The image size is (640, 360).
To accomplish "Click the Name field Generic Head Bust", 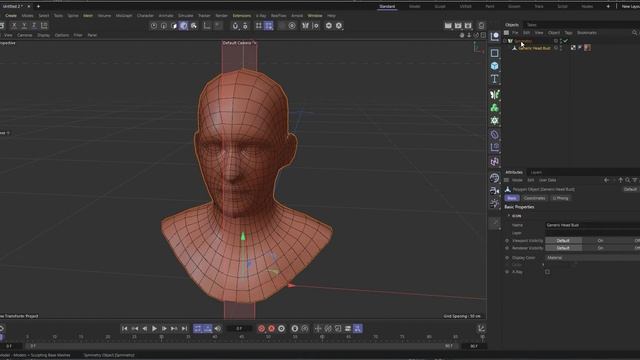I will click(593, 225).
